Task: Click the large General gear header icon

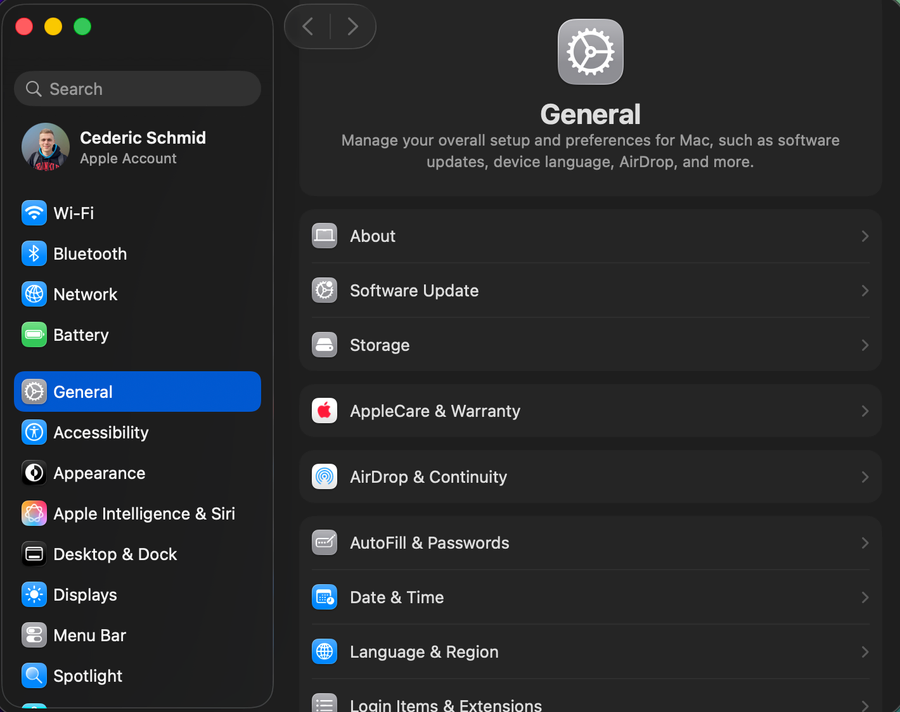Action: [591, 52]
